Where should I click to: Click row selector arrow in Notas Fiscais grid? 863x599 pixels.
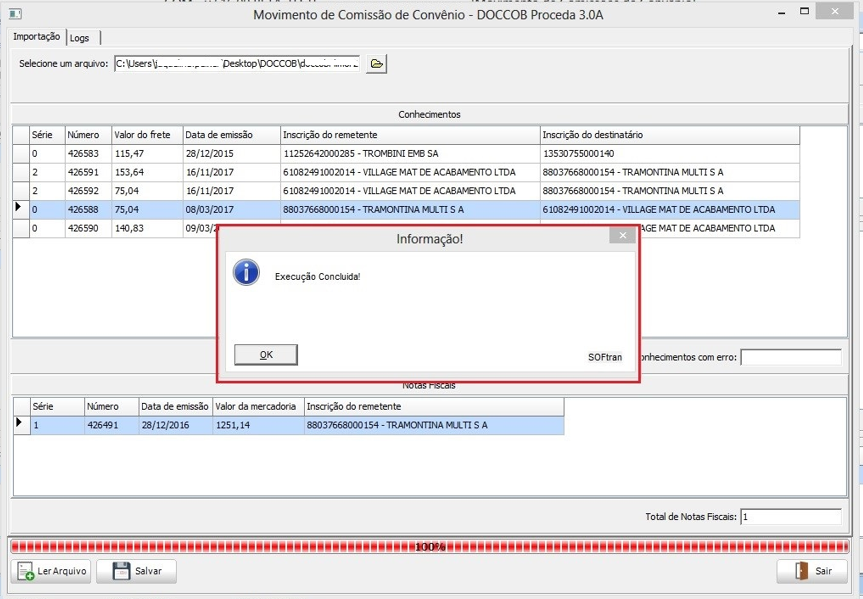click(x=21, y=425)
